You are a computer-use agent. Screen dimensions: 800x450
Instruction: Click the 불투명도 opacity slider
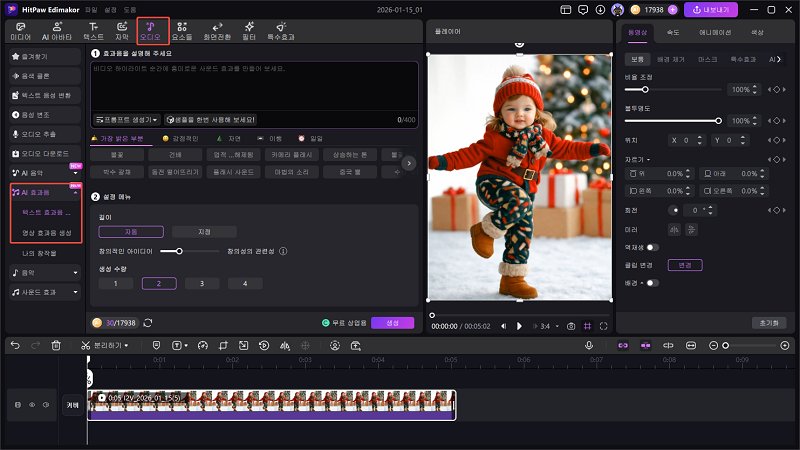click(x=672, y=121)
